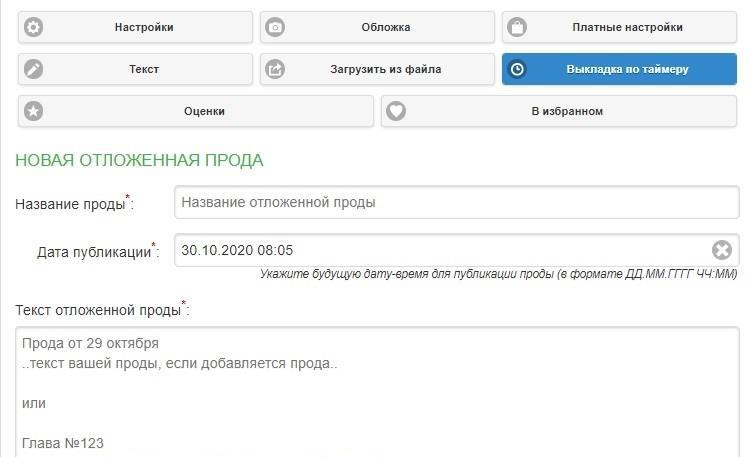Click the camera icon beside Обложка
The height and width of the screenshot is (457, 754).
coord(276,27)
